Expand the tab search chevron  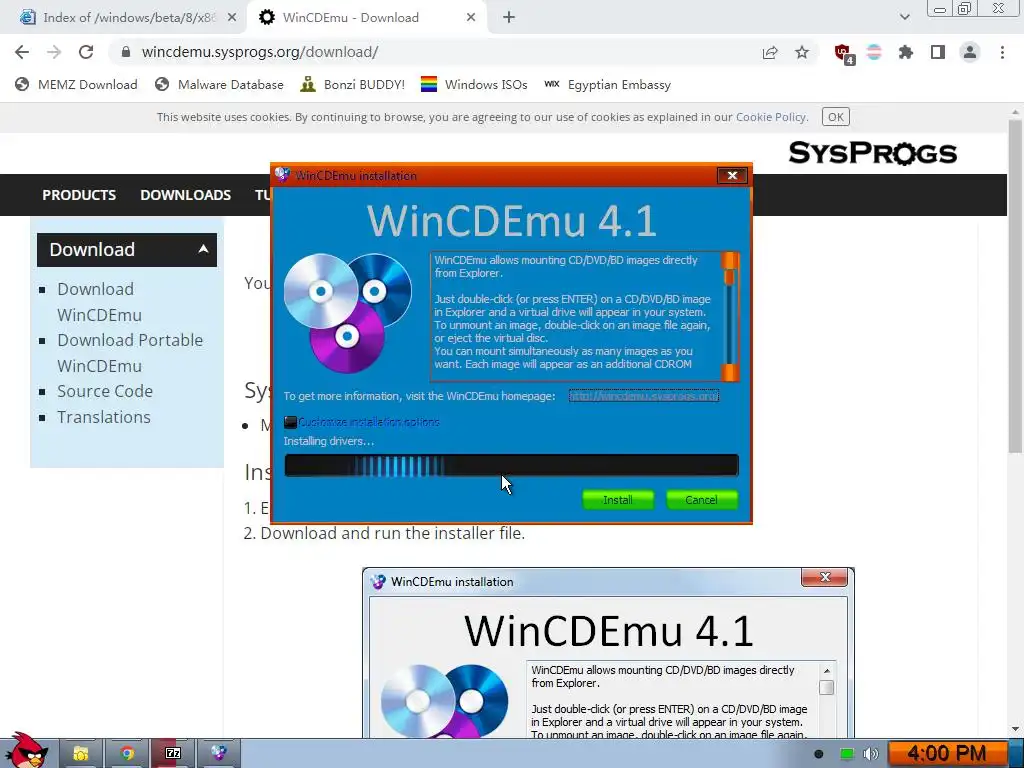click(904, 18)
